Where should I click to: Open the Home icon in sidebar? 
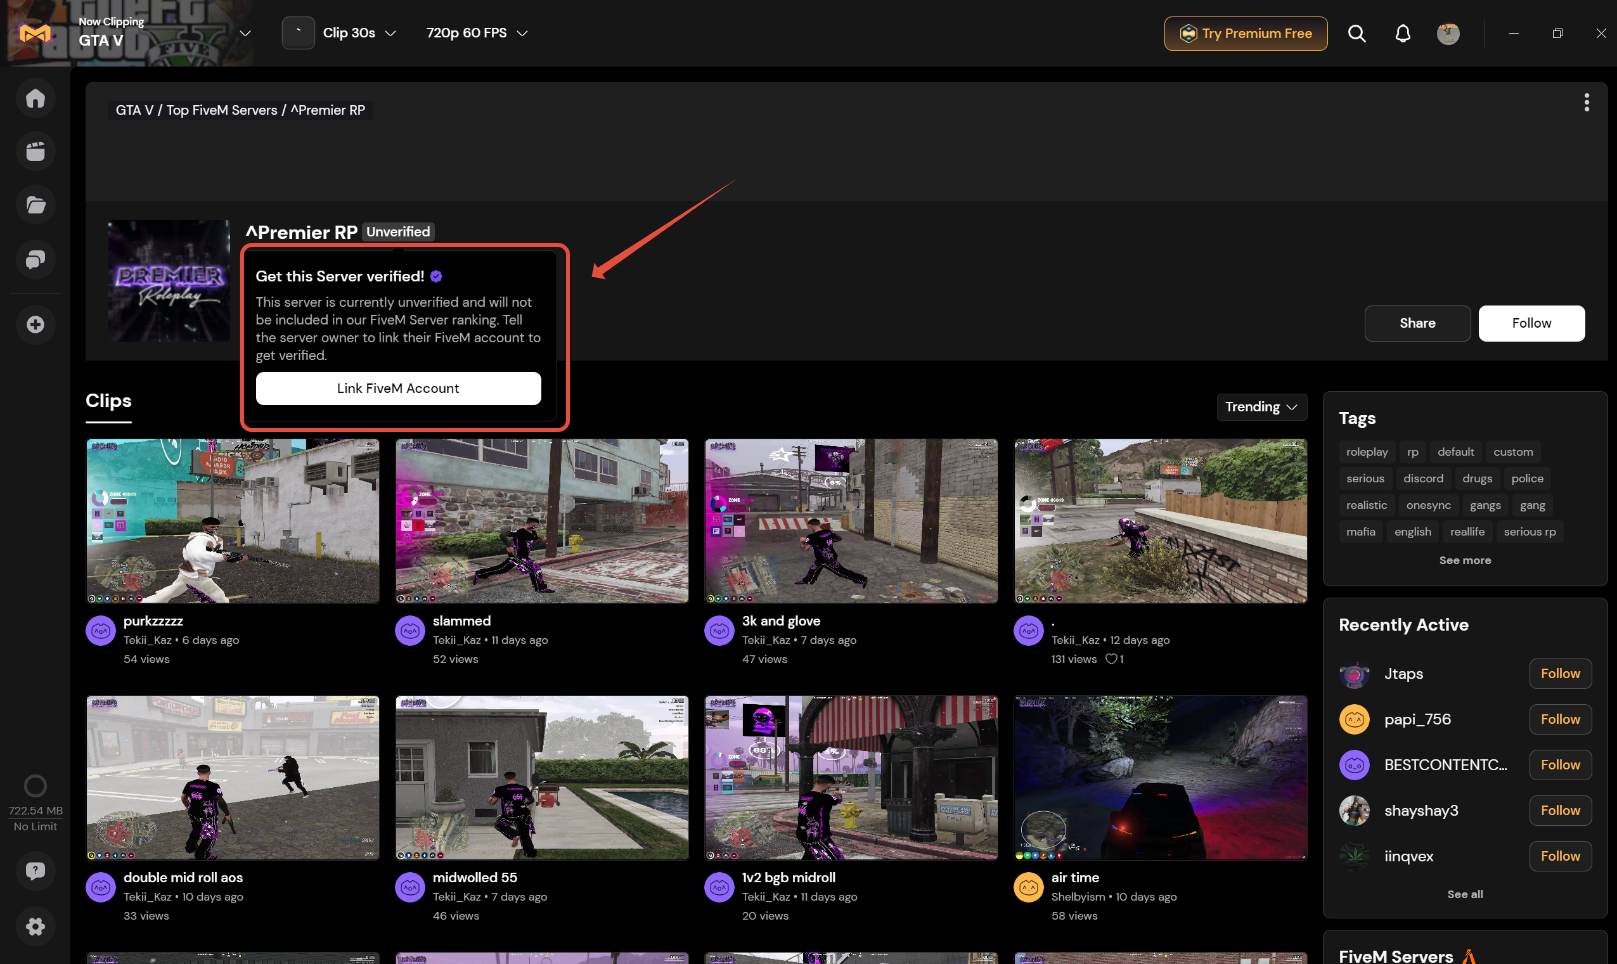click(35, 98)
